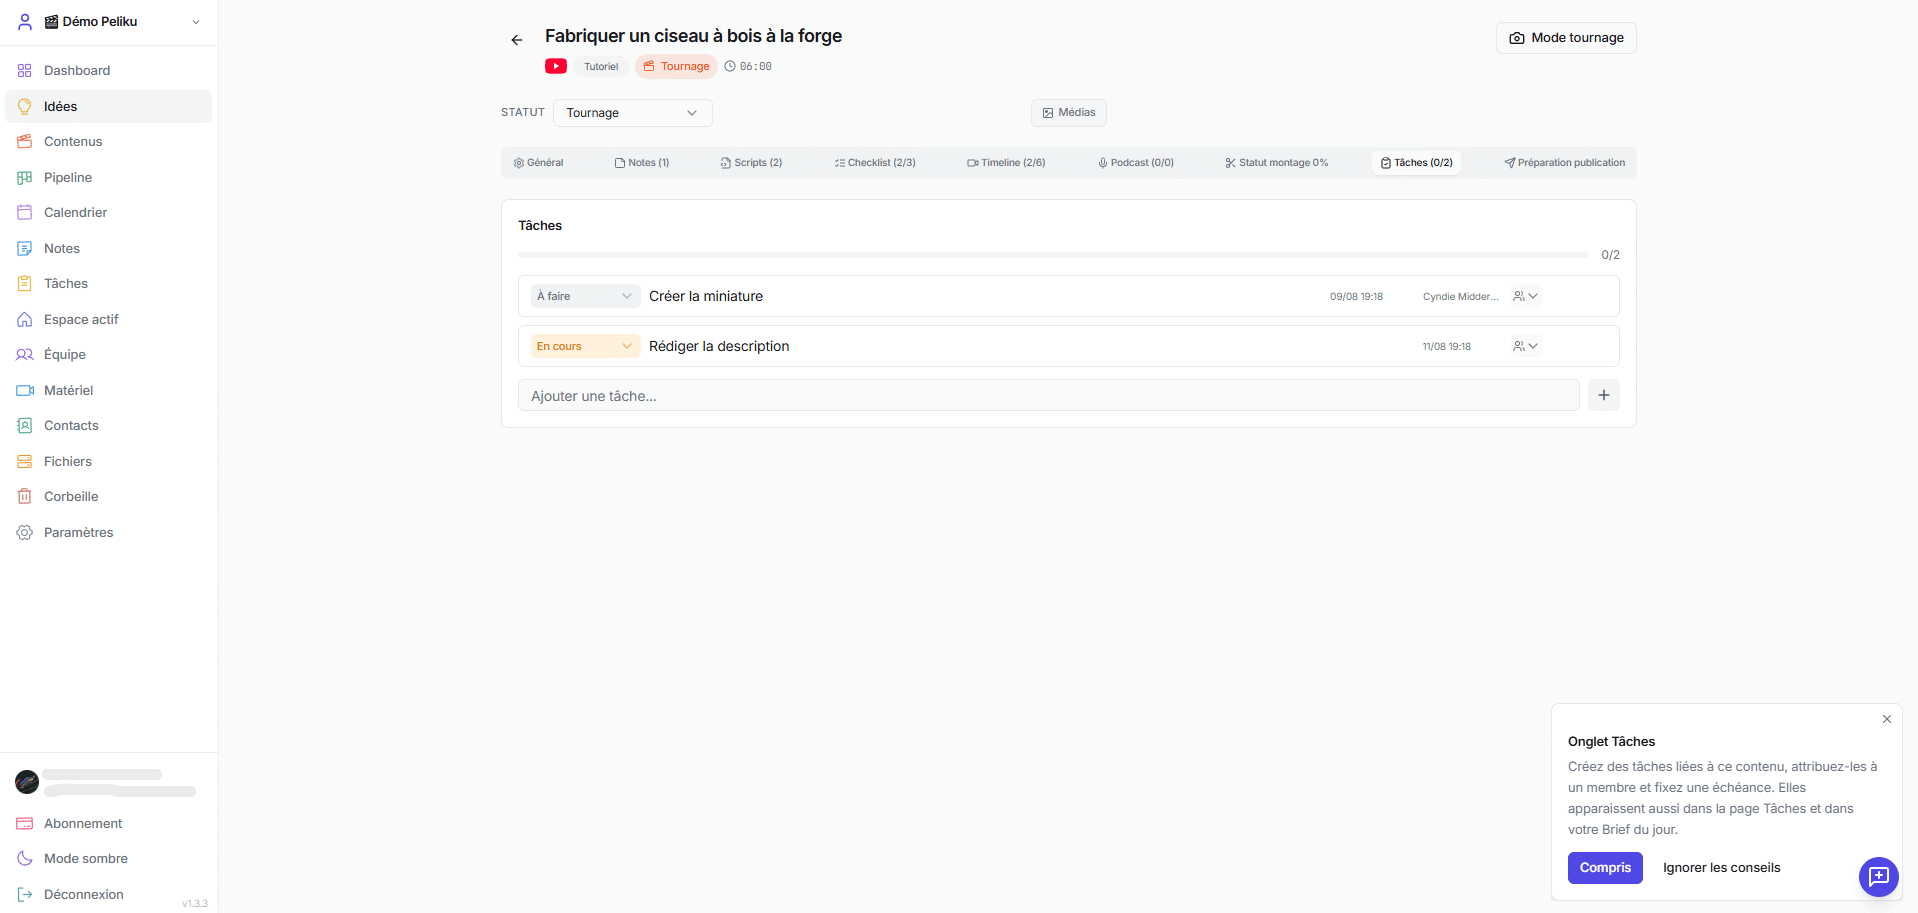Switch to Préparation publication tab

1565,163
